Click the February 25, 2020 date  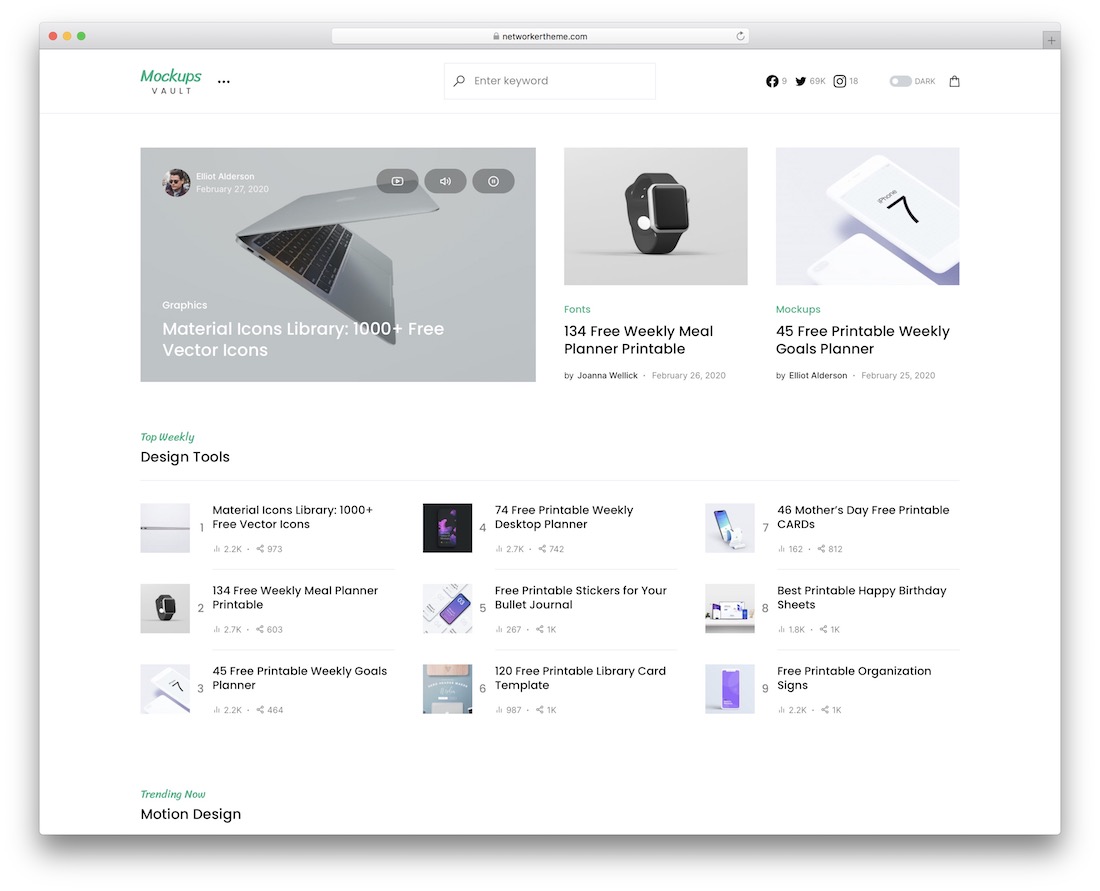898,375
